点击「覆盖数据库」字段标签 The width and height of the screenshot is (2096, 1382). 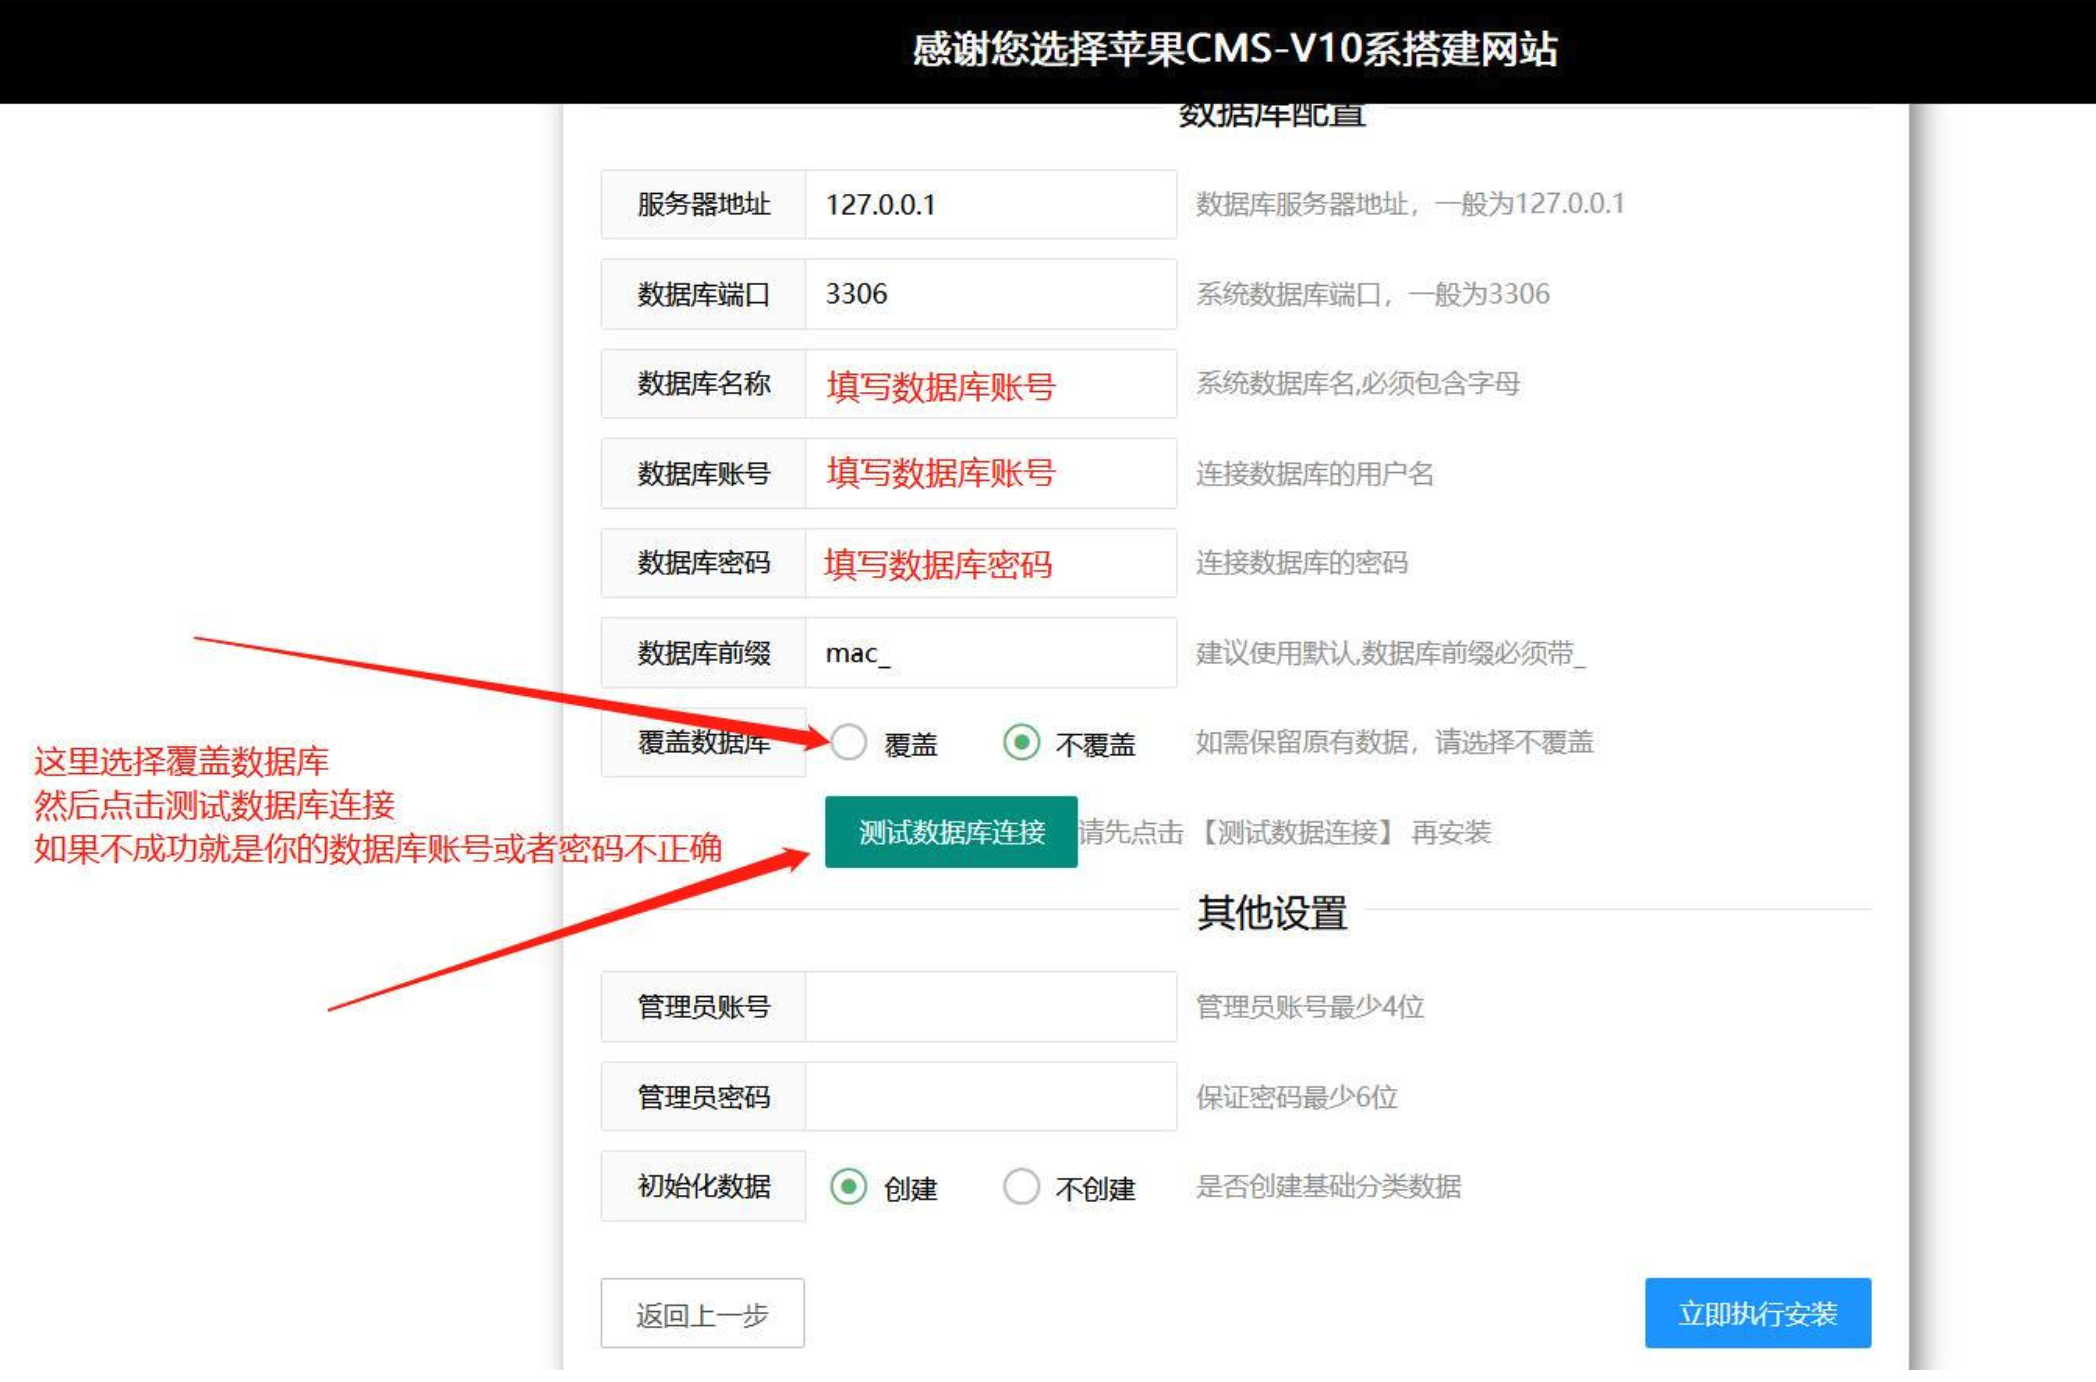point(703,744)
